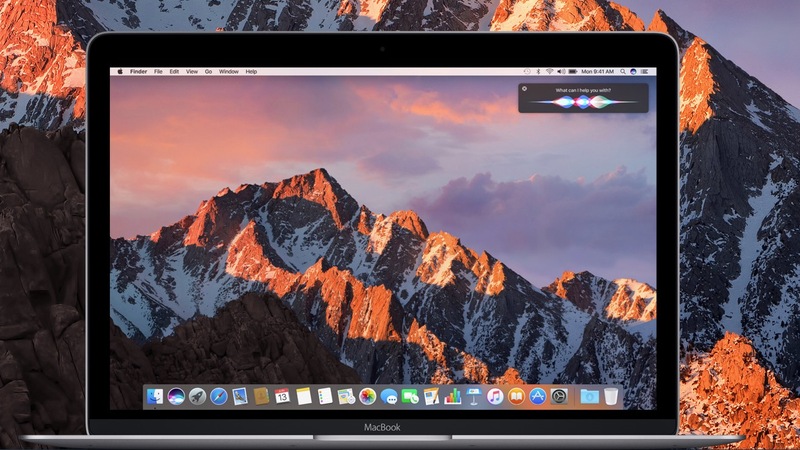Open Reminders list icon in Dock
The height and width of the screenshot is (450, 800).
325,396
